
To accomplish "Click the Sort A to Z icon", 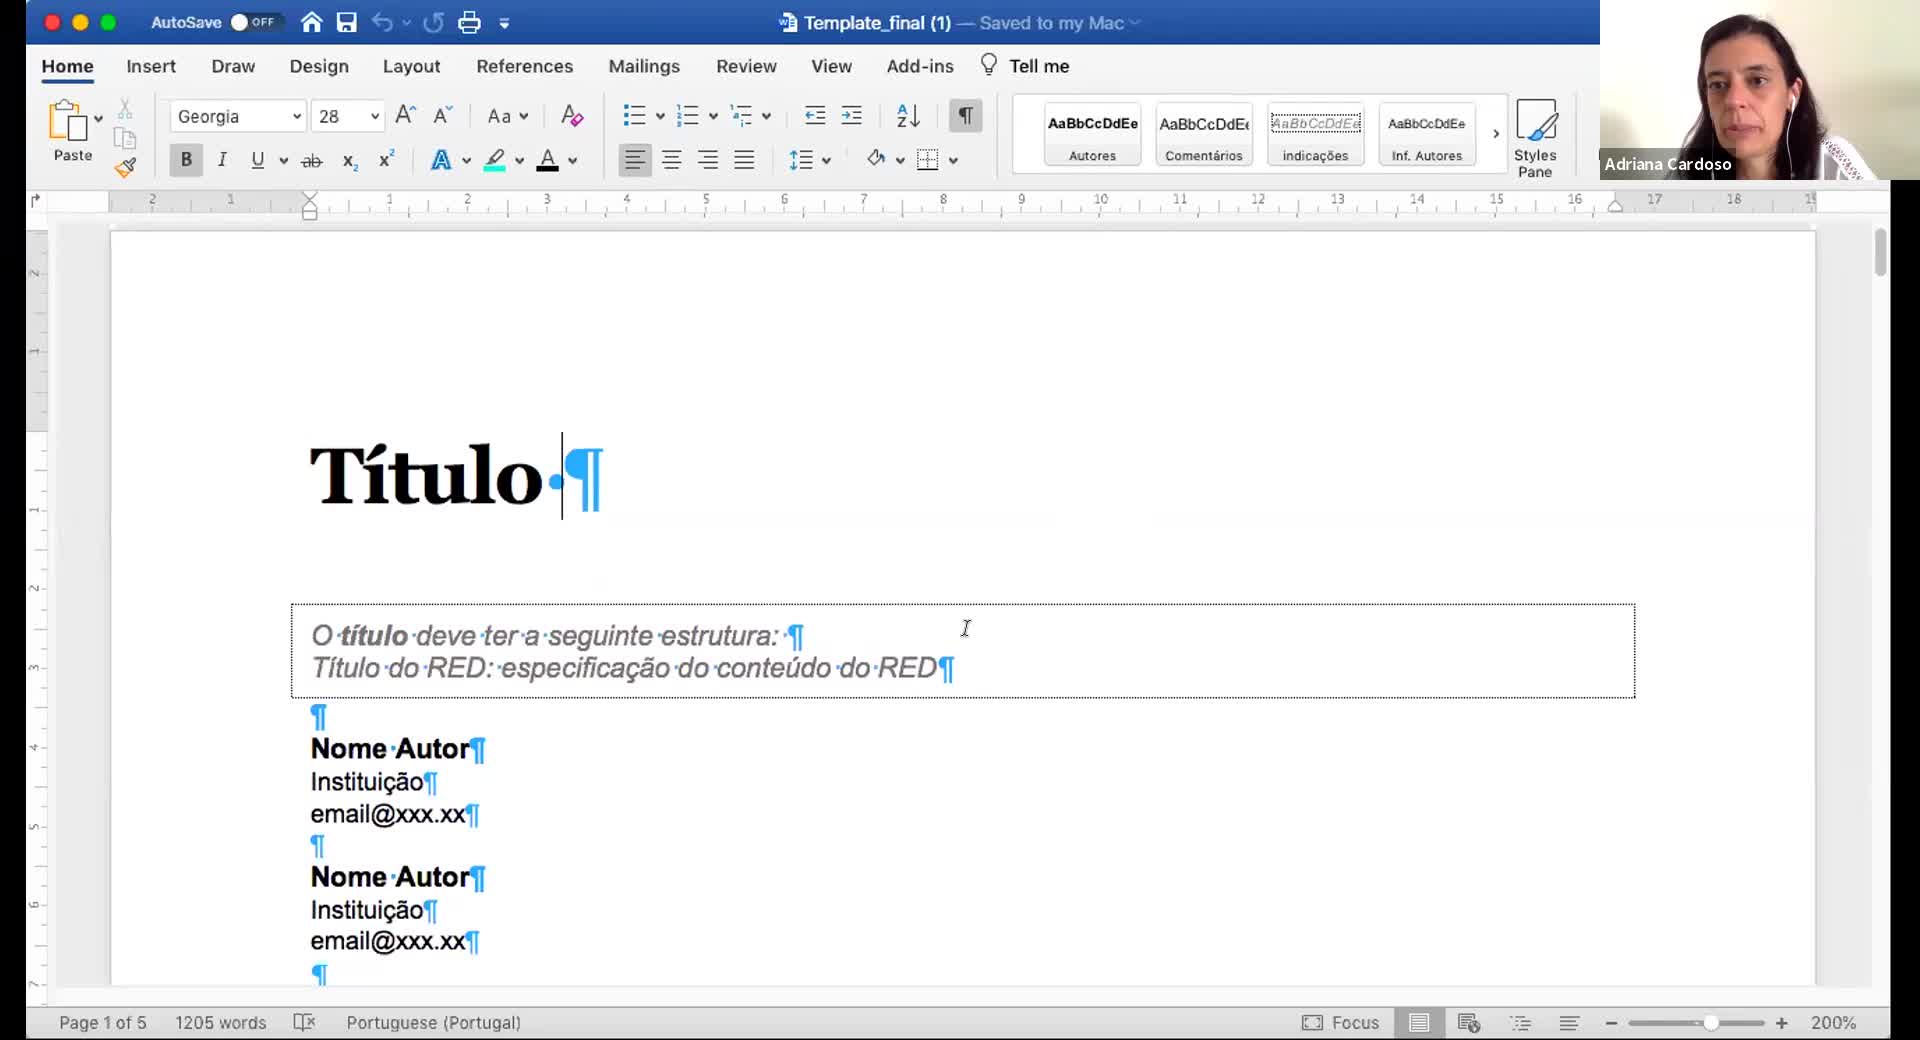I will click(908, 116).
